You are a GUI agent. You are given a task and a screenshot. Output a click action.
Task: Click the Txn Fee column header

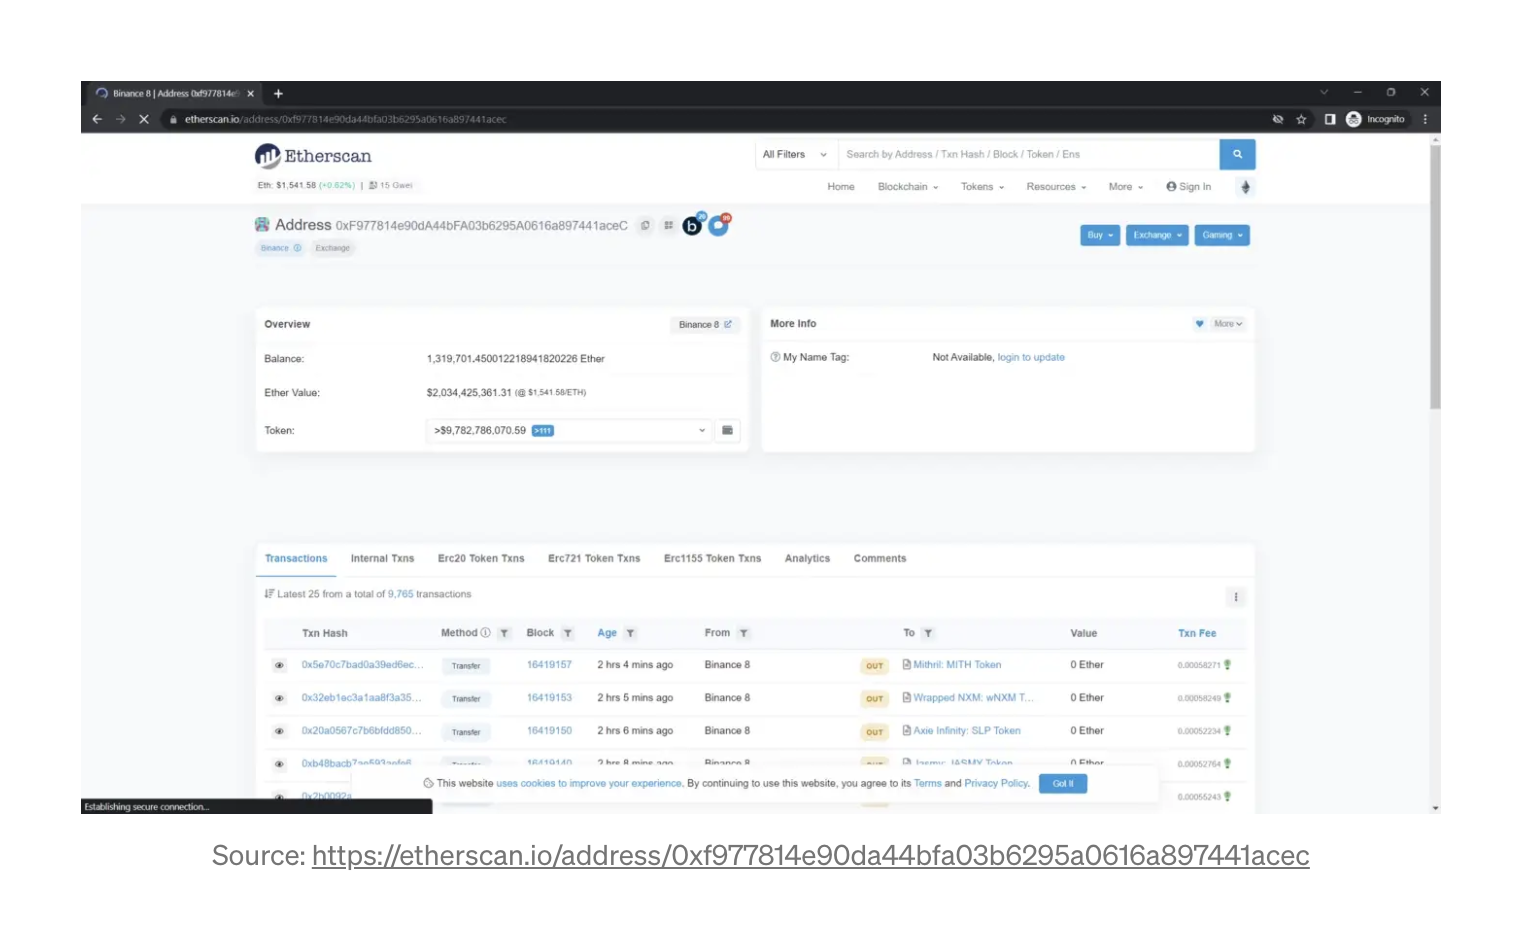1197,633
